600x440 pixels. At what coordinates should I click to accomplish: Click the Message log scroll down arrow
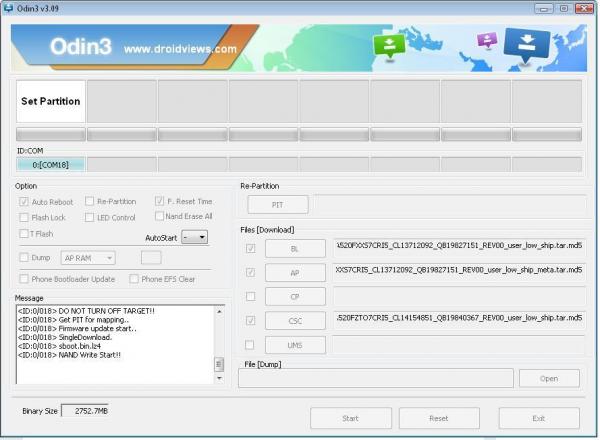219,378
